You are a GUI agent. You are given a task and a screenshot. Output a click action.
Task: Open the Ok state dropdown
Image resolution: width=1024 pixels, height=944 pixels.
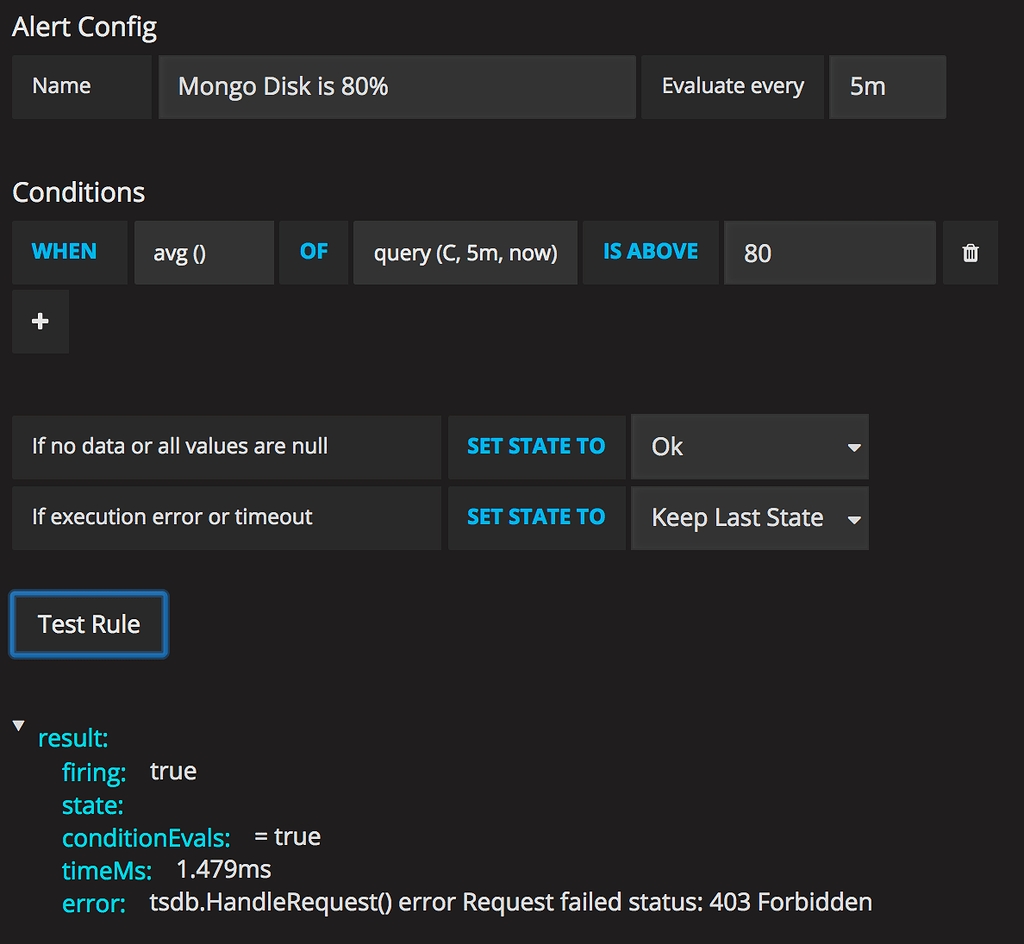749,447
